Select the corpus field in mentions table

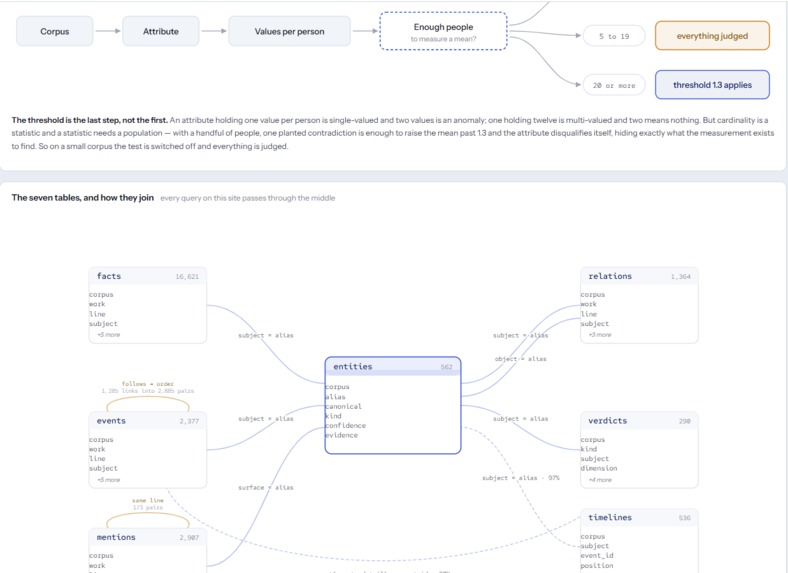101,555
